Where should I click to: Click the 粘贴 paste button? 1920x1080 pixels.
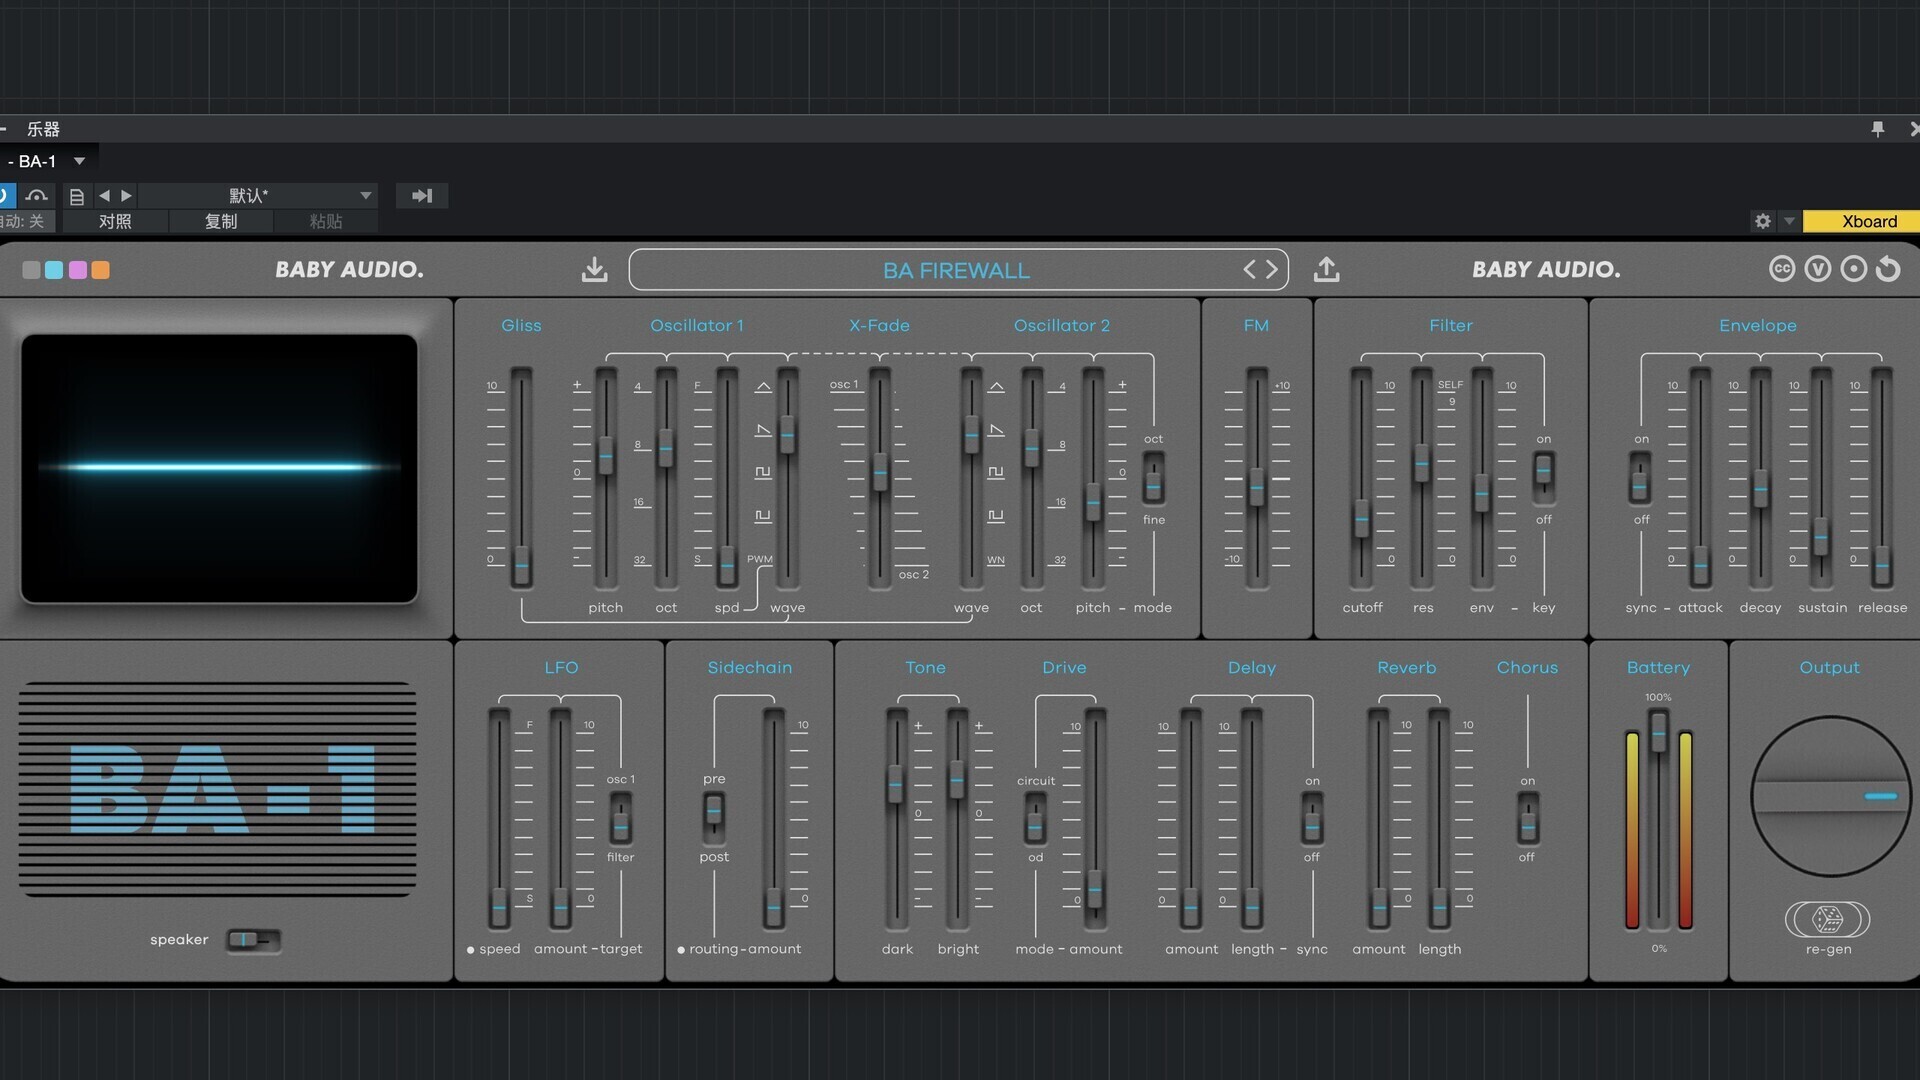click(326, 221)
